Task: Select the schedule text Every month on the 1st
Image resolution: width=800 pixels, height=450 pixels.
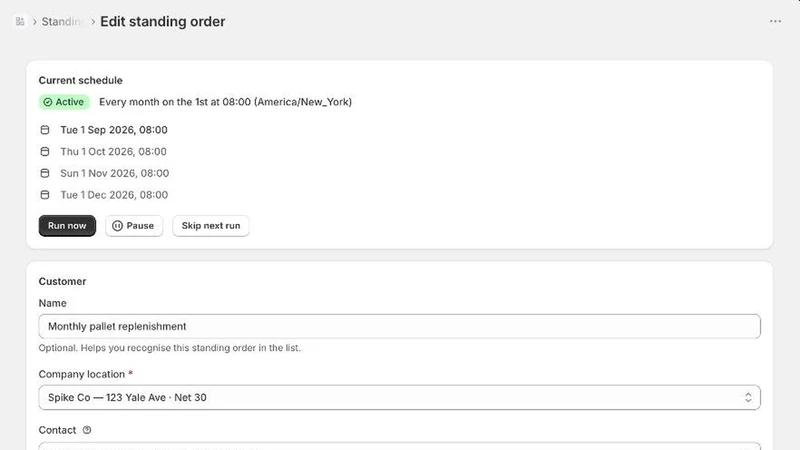Action: point(226,102)
